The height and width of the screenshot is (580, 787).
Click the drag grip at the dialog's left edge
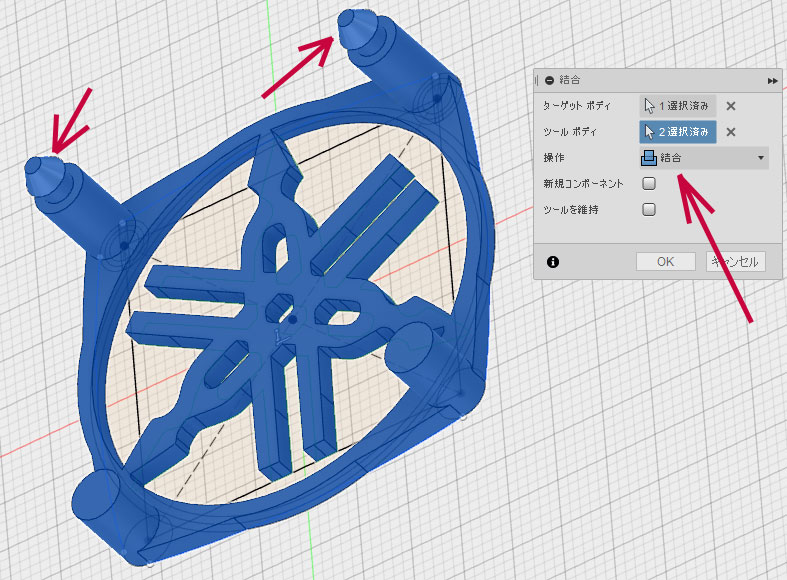pyautogui.click(x=538, y=80)
